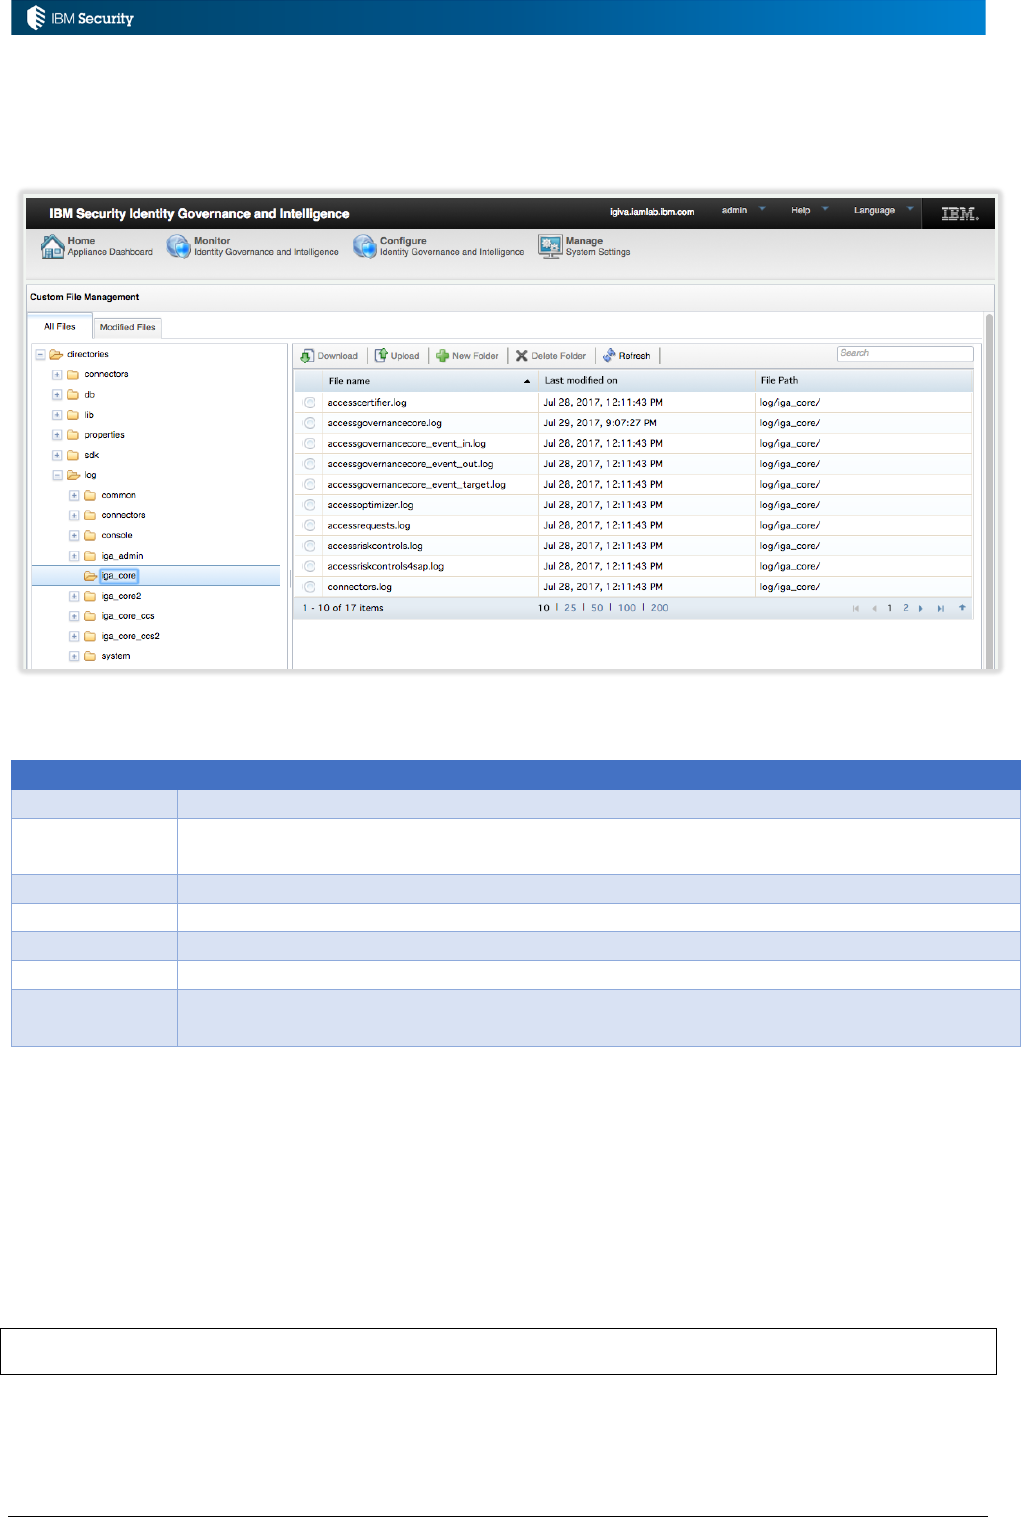This screenshot has height=1517, width=1021.
Task: Click the directories root folder icon
Action: pos(56,354)
